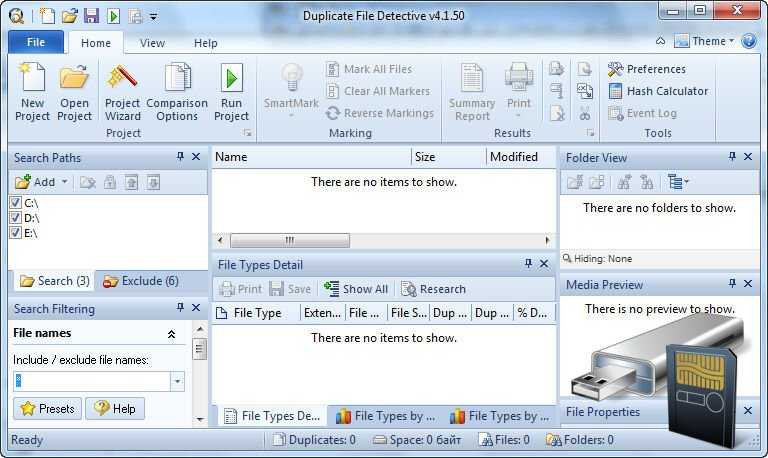The image size is (768, 458).
Task: Click the Research toolbar button
Action: tap(433, 289)
